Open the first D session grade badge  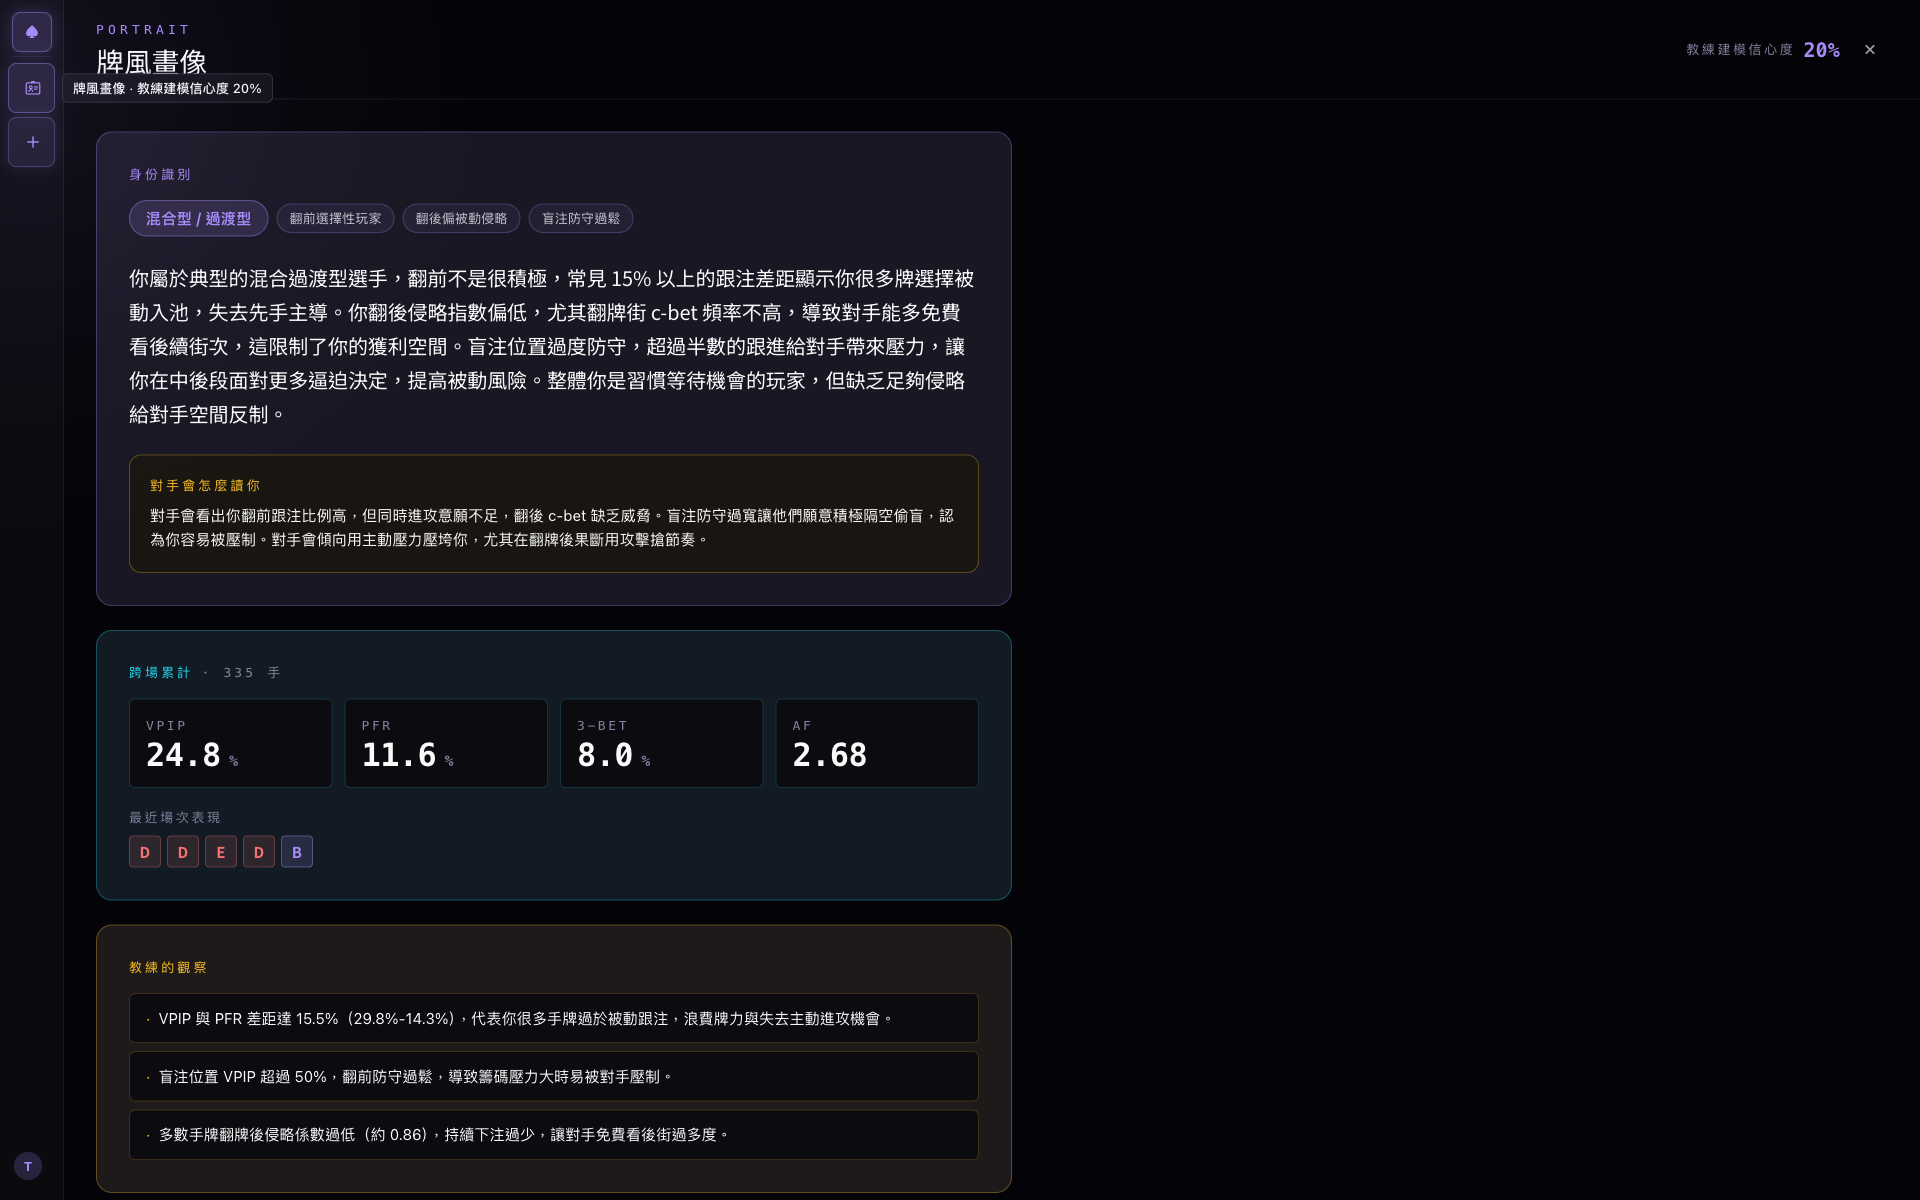pos(145,852)
